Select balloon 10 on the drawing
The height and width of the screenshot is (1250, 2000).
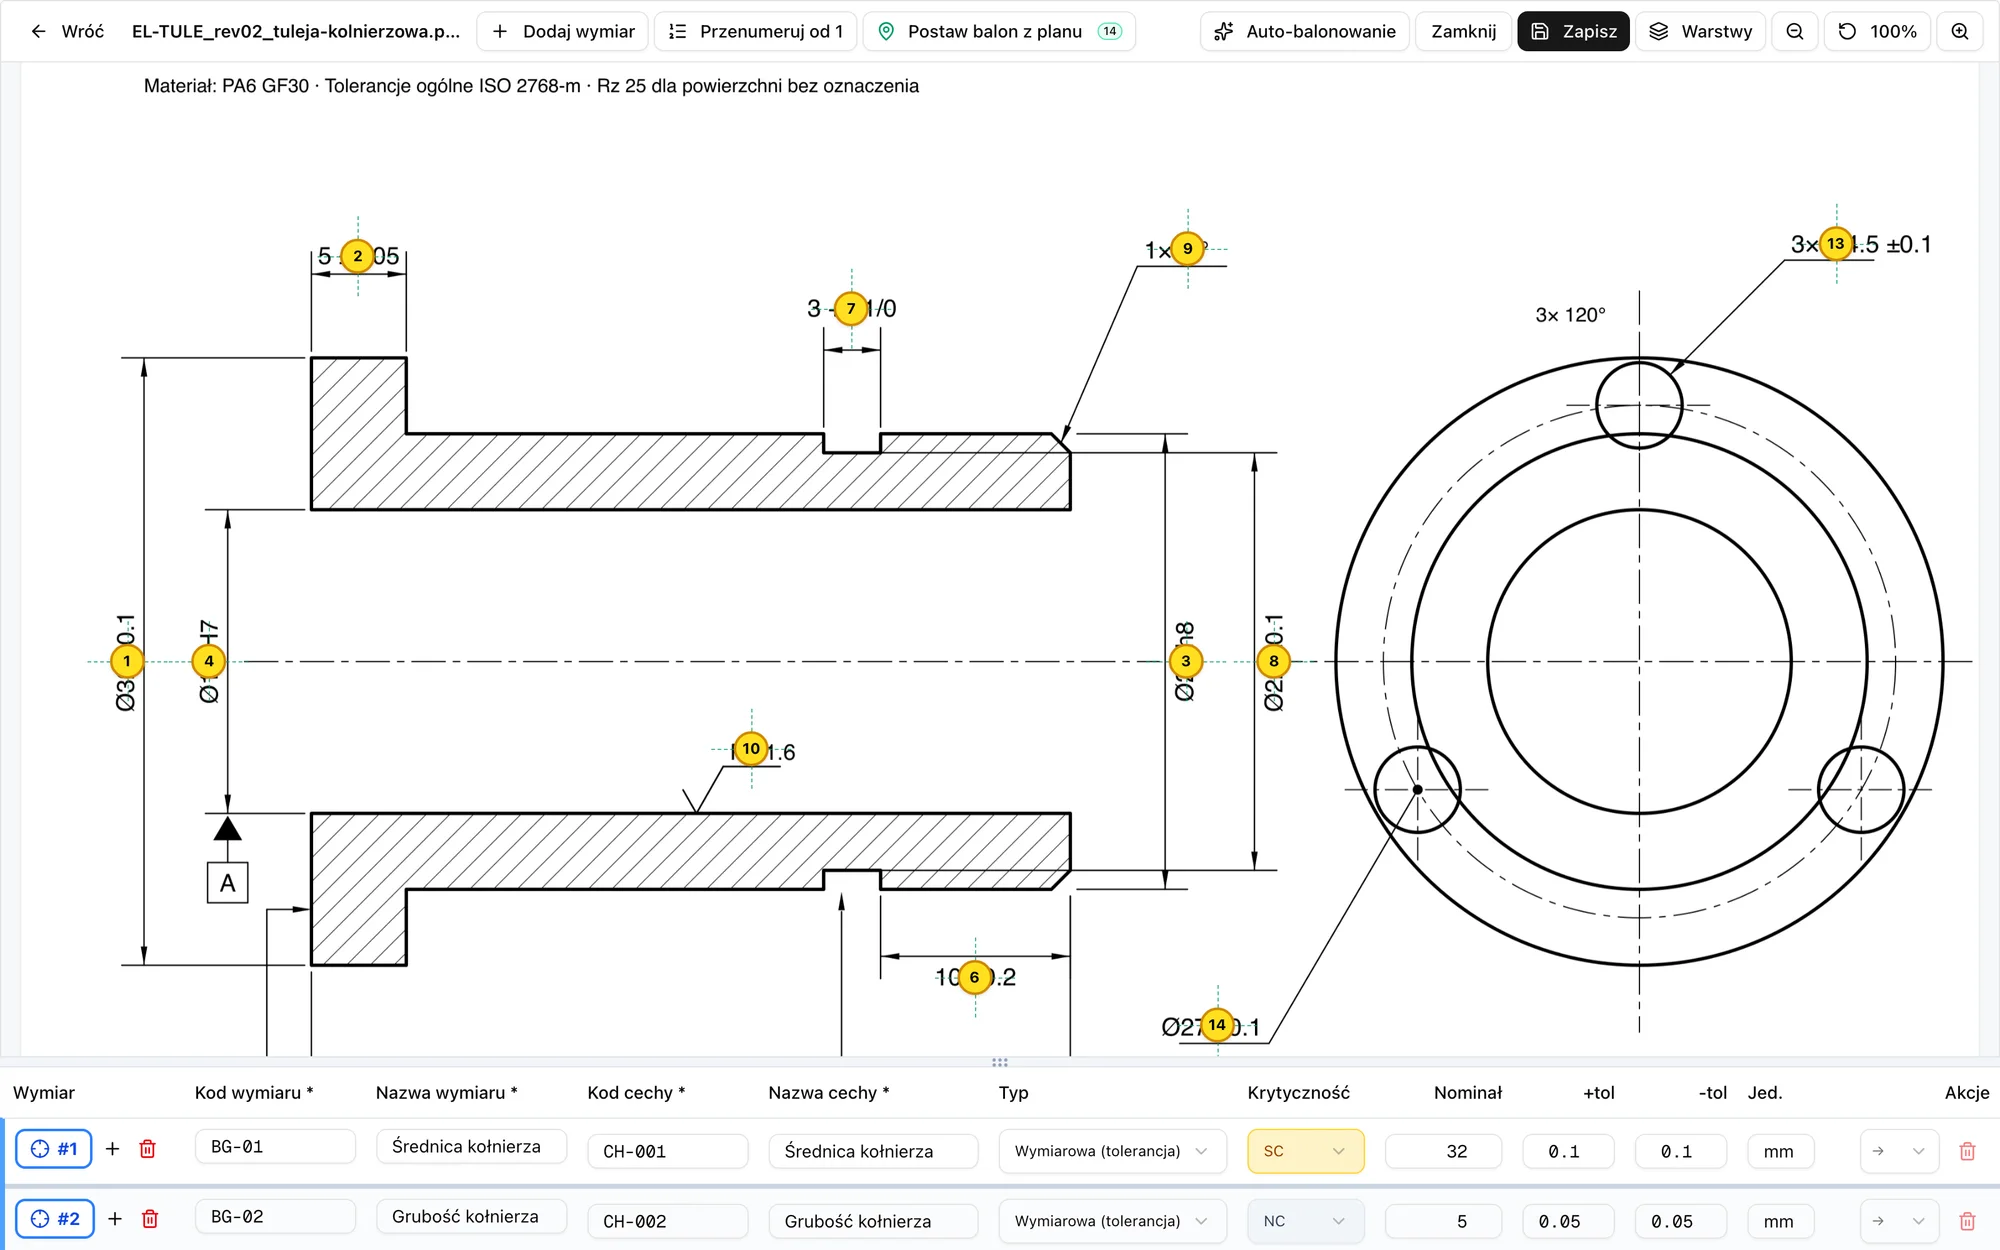point(751,748)
